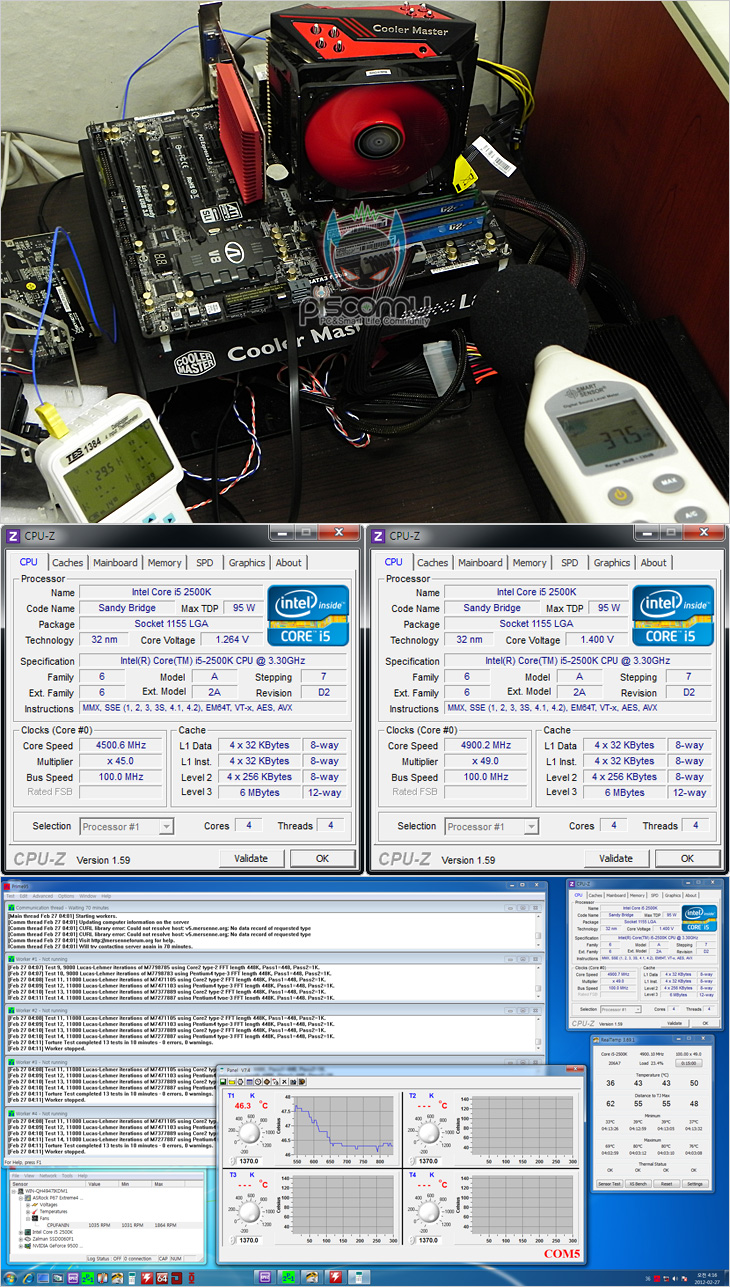The height and width of the screenshot is (1287, 730).
Task: Expand Intel Core i5 2500K node in HWMonitor
Action: (21, 1232)
